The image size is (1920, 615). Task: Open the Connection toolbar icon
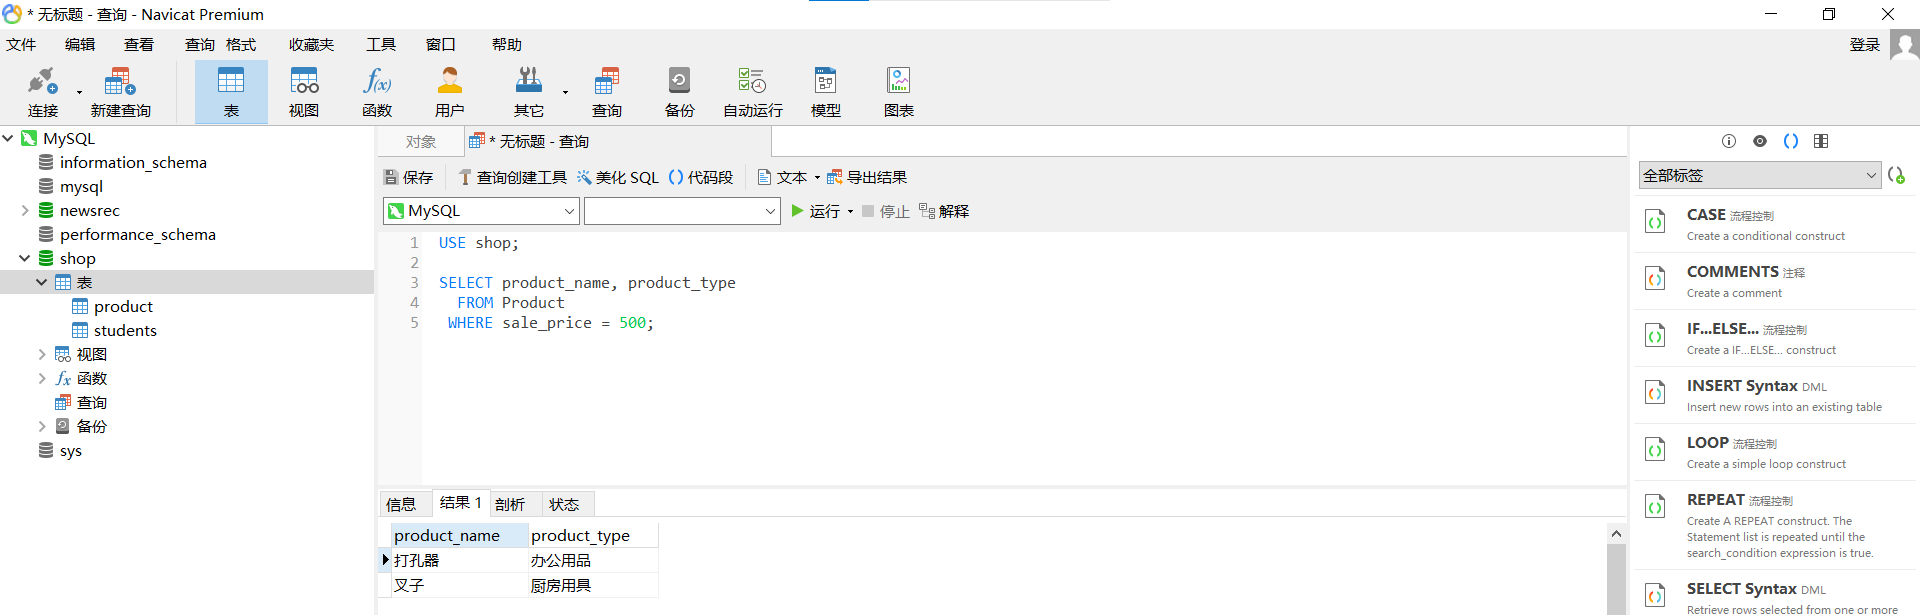pos(43,91)
